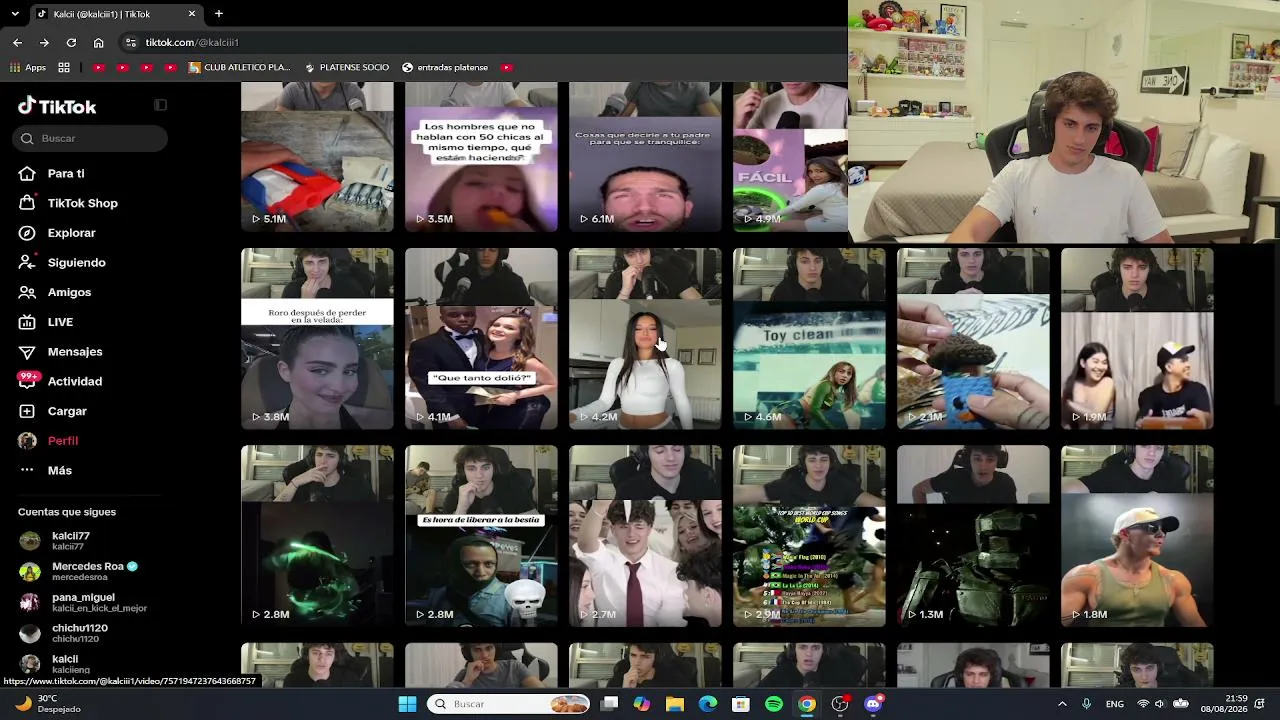
Task: Open the 'FÁCIL' video thumbnail
Action: [x=790, y=157]
